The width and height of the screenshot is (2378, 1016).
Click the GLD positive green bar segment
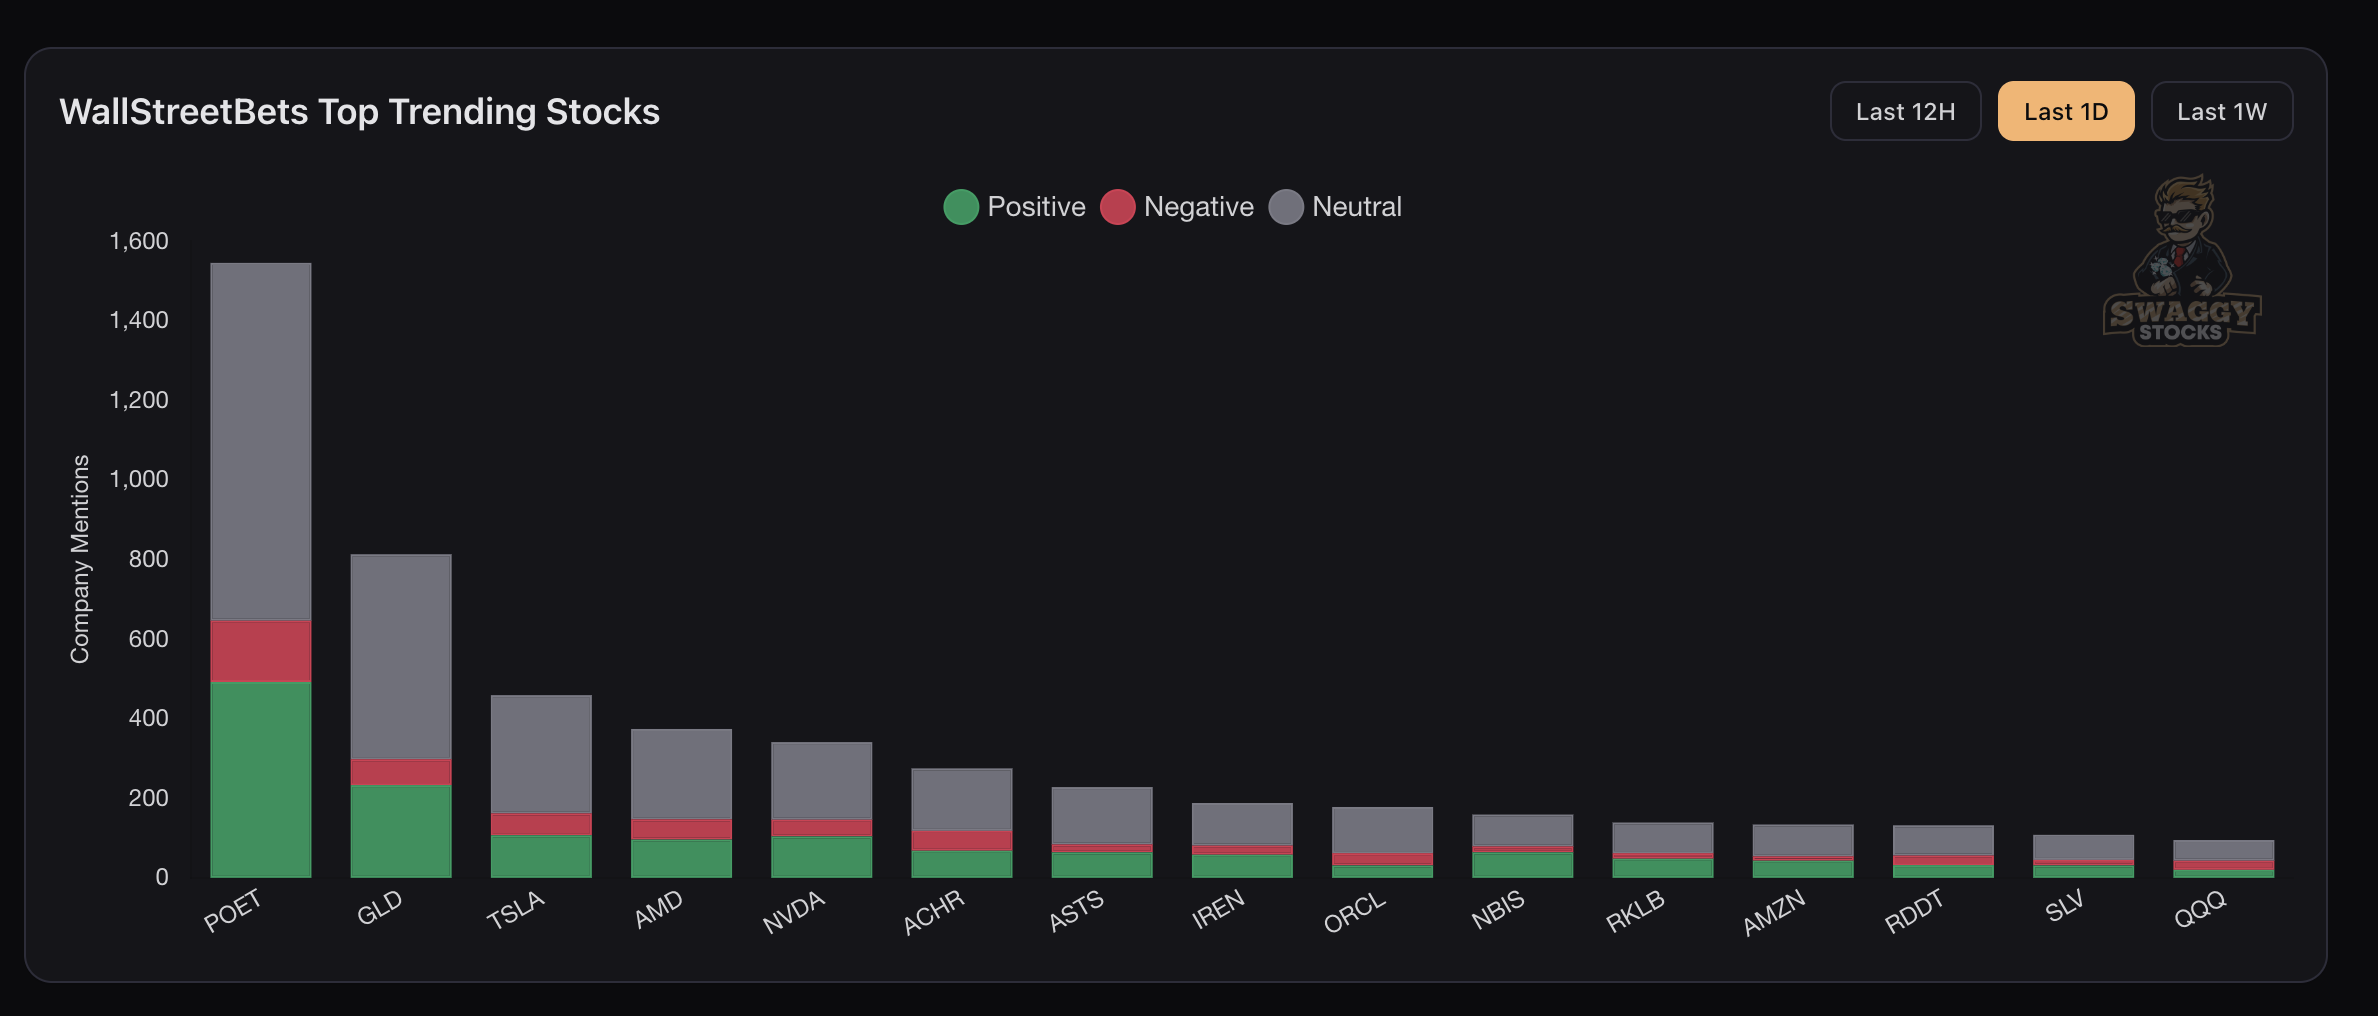click(401, 831)
